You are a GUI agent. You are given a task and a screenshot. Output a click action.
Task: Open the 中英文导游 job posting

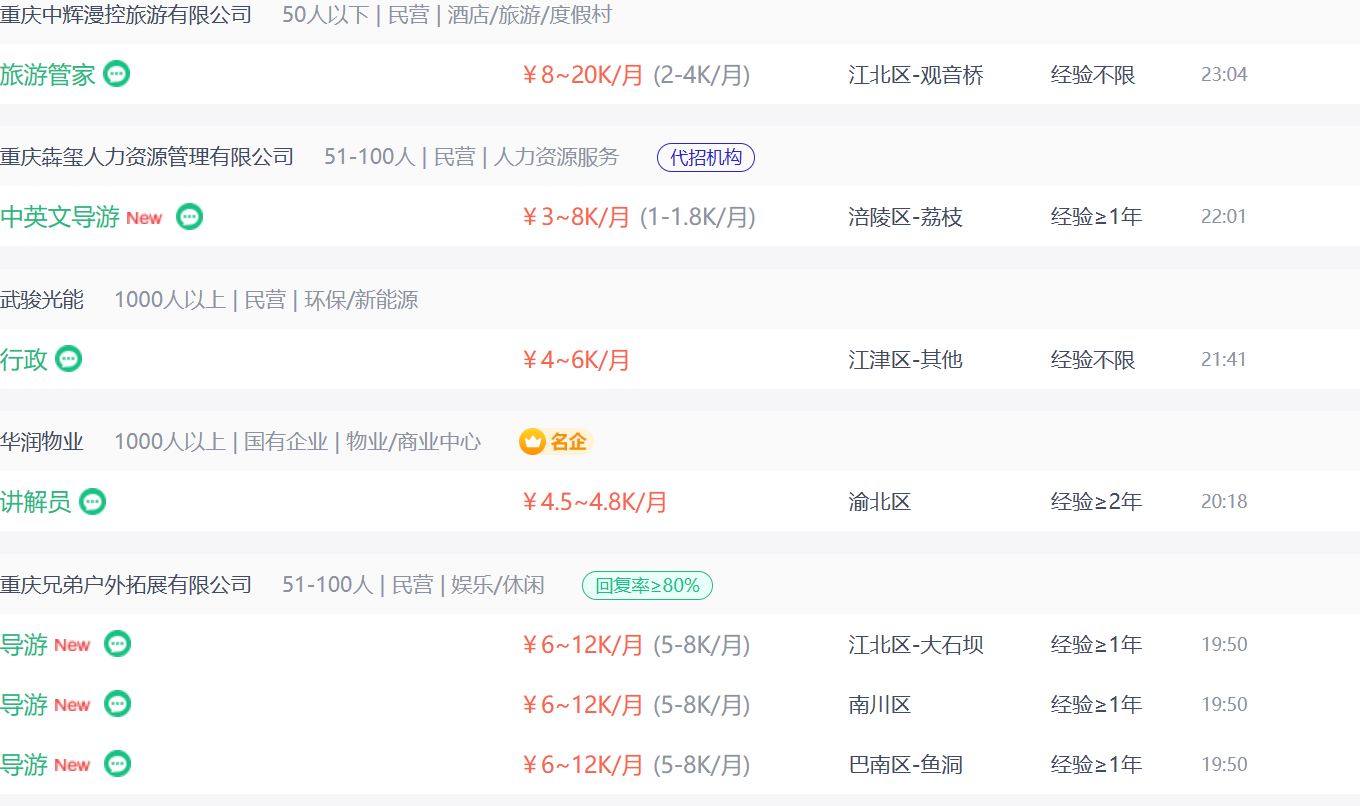pos(60,217)
